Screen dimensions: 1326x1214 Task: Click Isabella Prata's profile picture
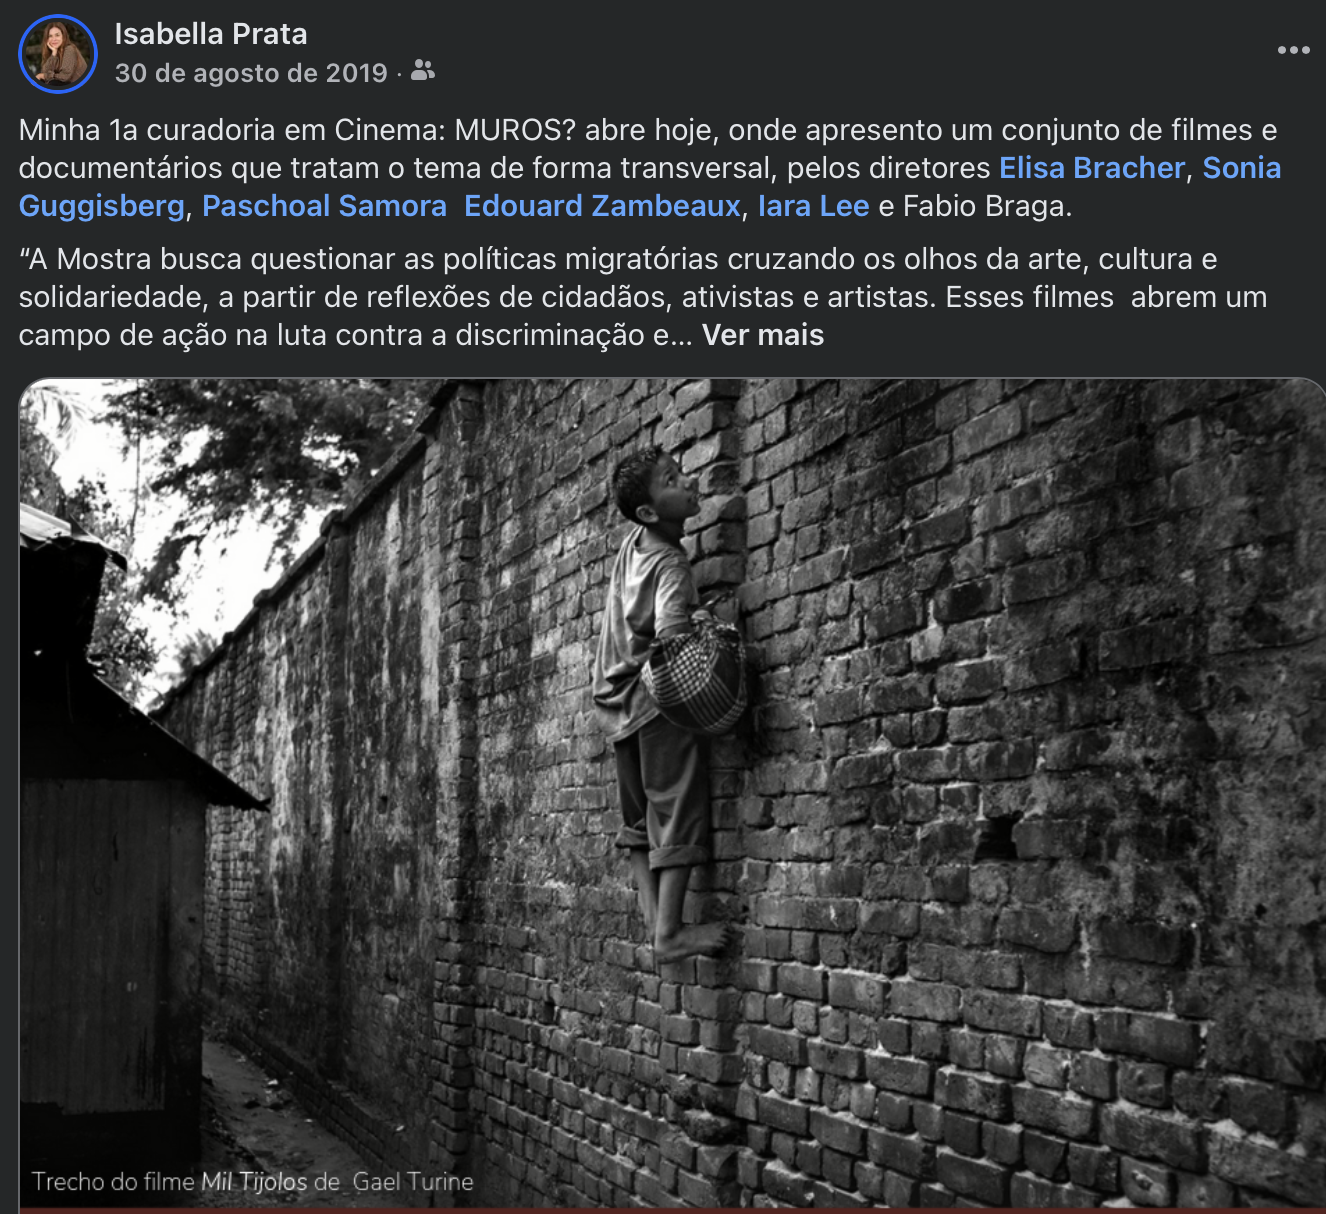(x=58, y=54)
